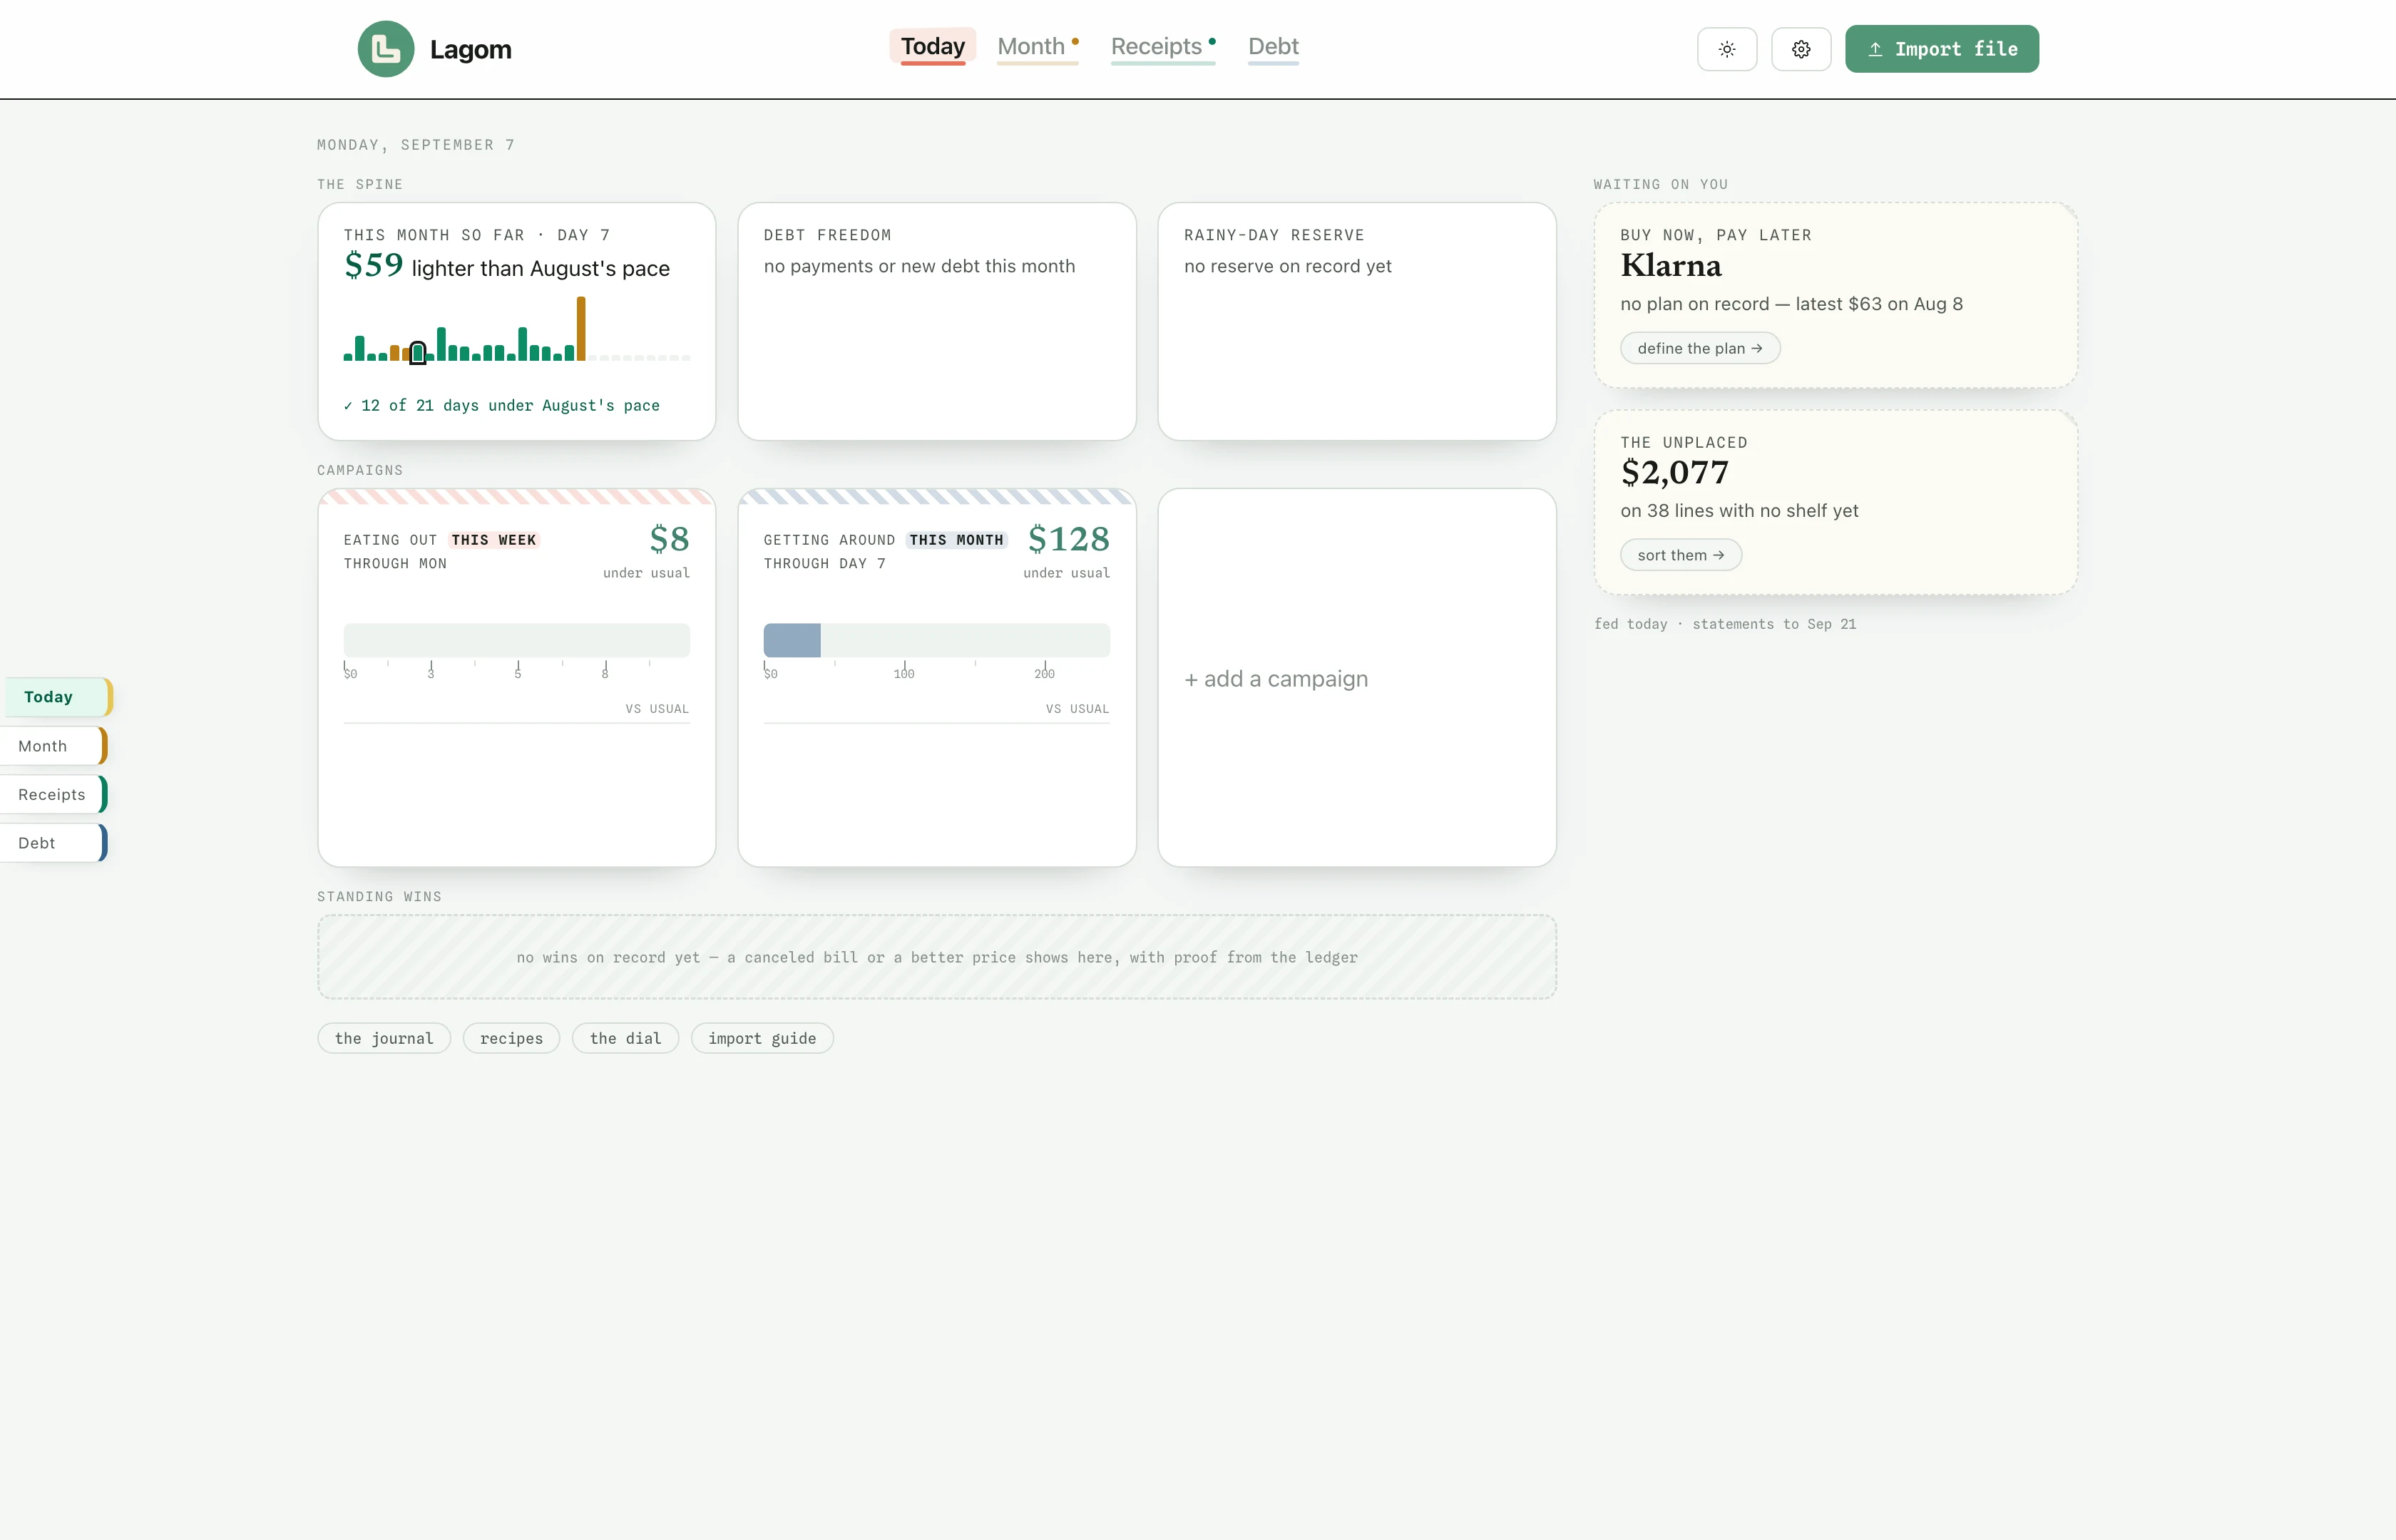The image size is (2396, 1540).
Task: Open the journal link
Action: click(384, 1038)
